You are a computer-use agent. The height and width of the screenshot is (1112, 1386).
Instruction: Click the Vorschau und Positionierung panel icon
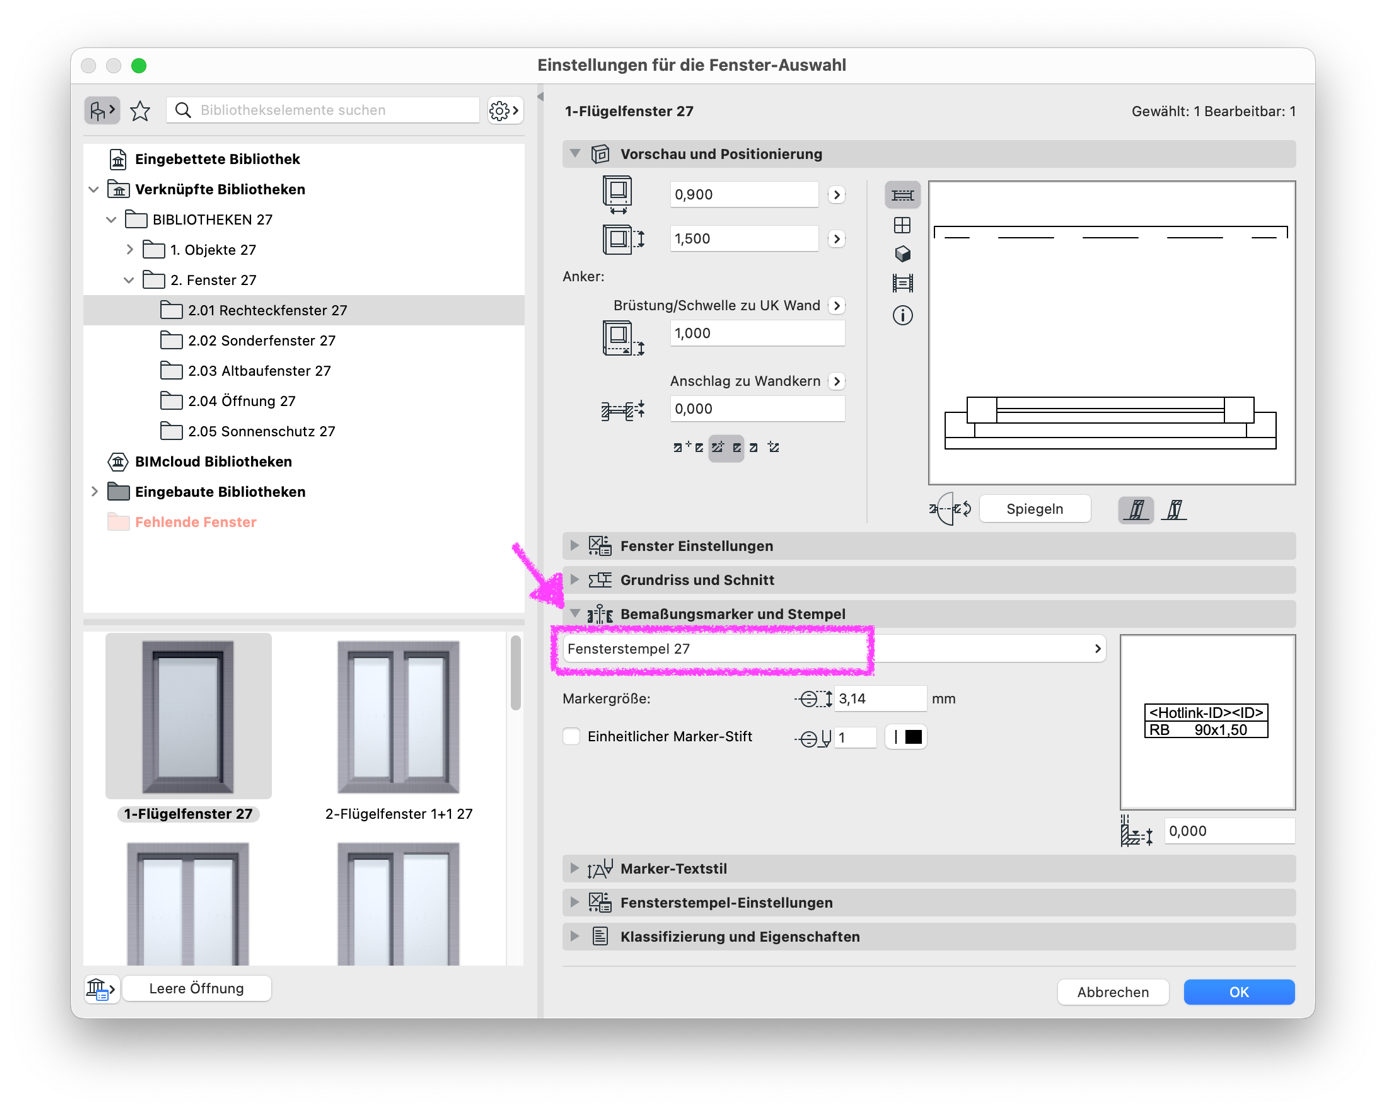coord(600,154)
